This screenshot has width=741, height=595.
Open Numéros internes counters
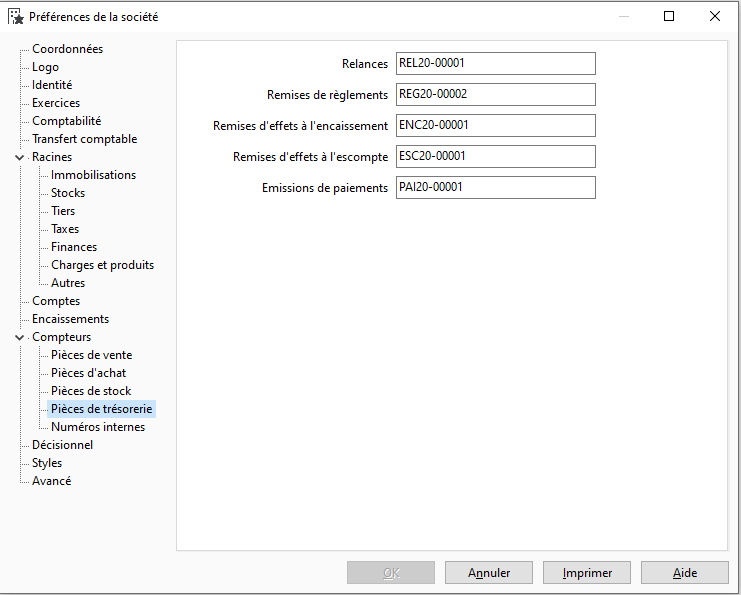98,427
